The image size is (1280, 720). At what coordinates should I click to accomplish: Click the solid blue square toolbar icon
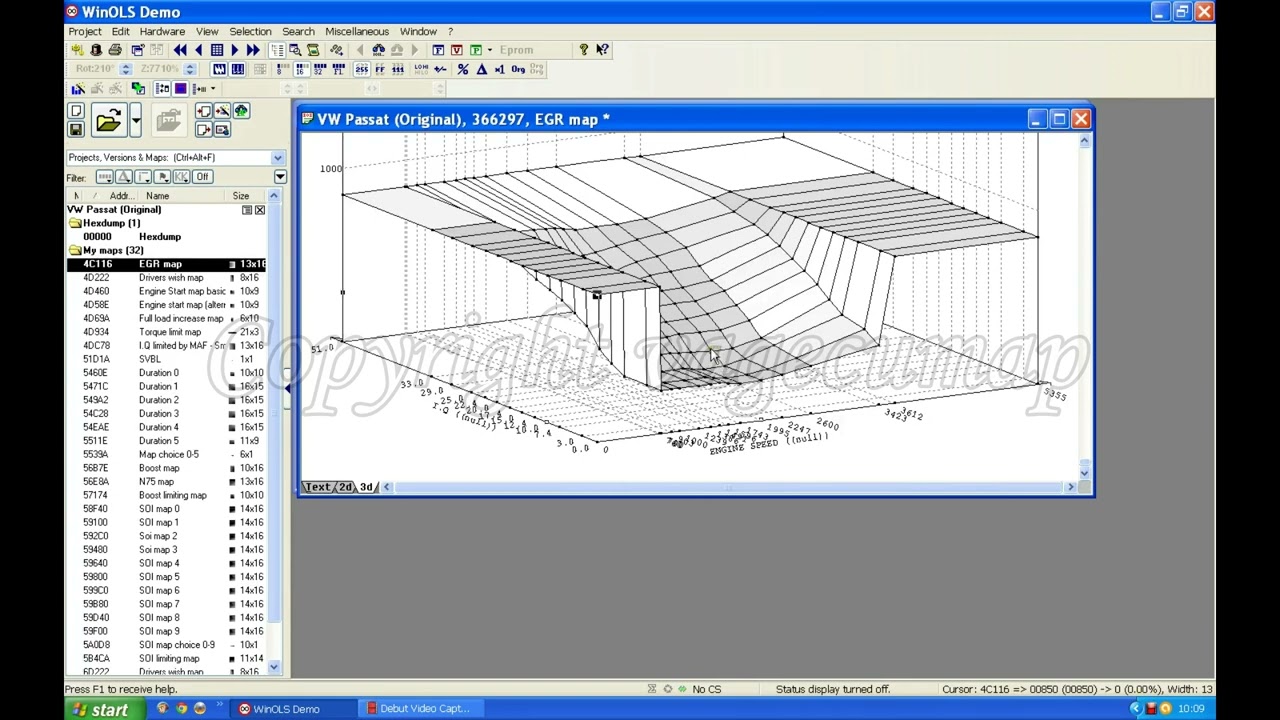pos(180,89)
